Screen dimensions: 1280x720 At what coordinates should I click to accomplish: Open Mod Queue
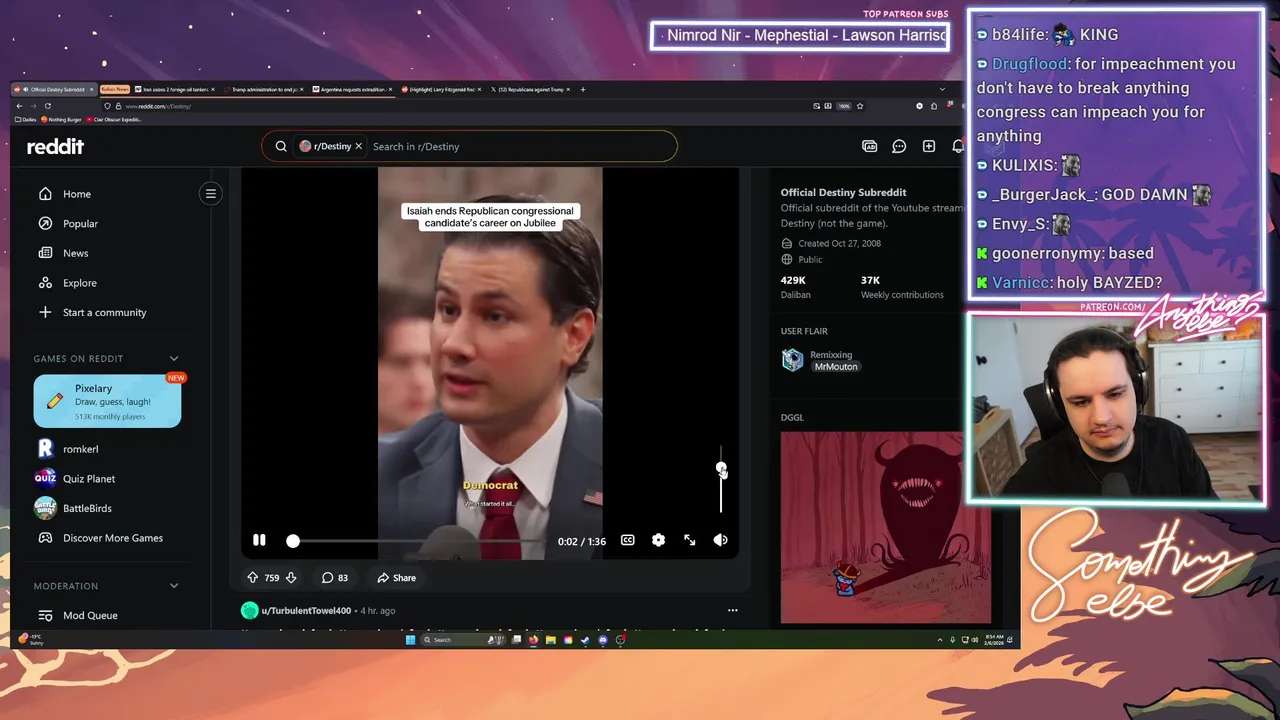pyautogui.click(x=90, y=615)
